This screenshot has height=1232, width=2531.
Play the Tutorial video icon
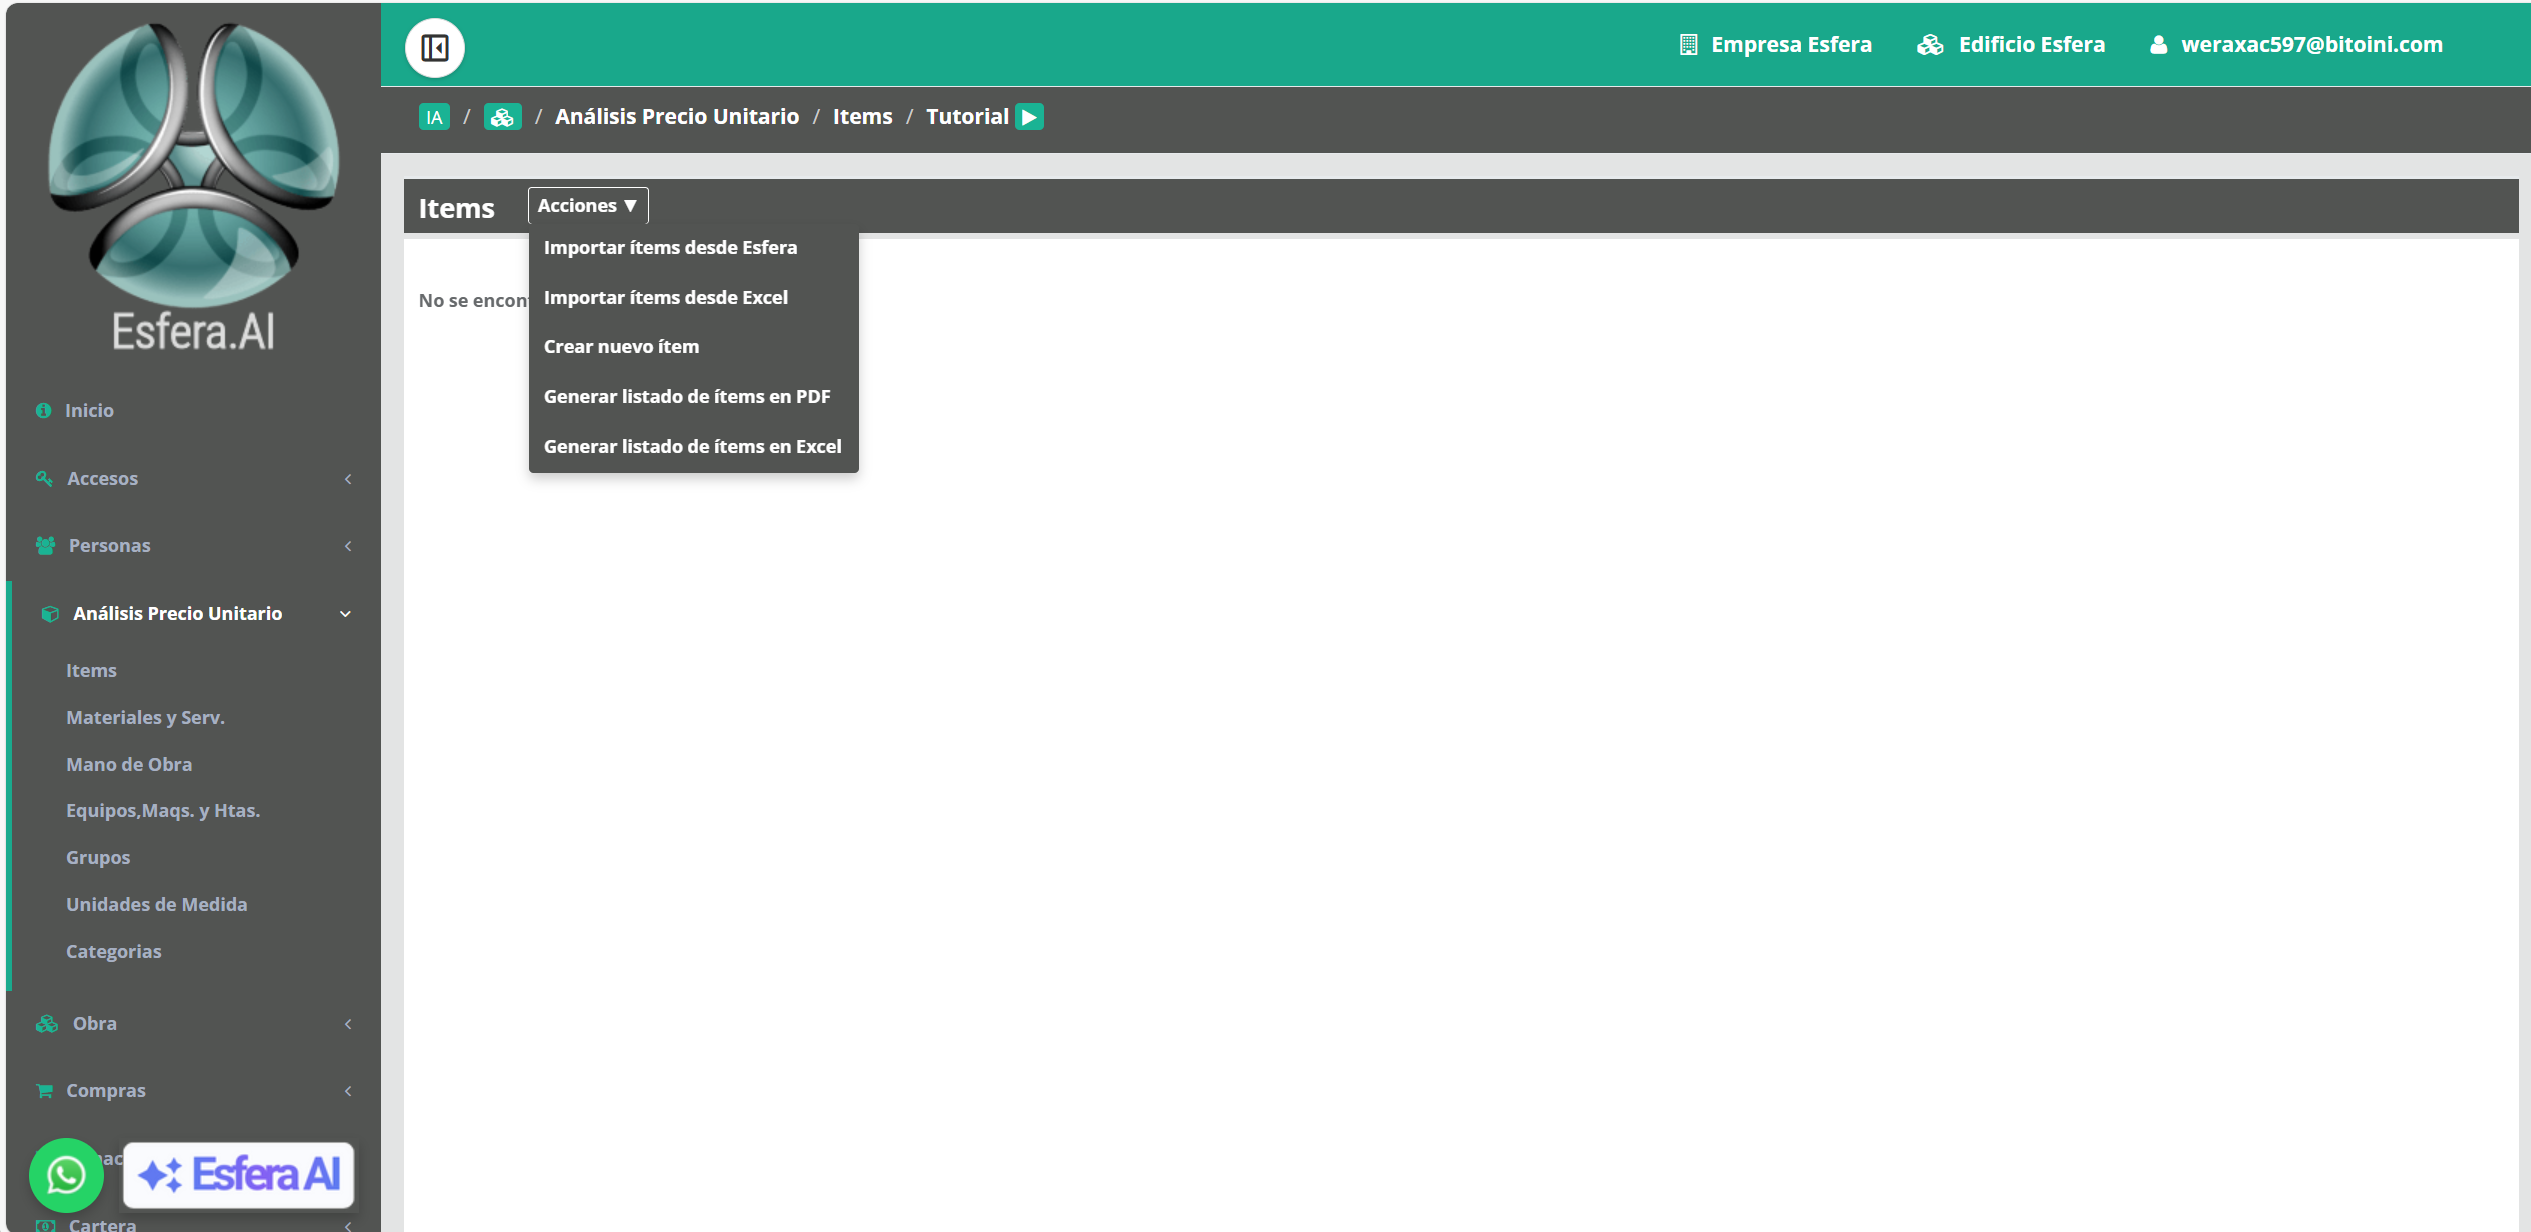click(x=1029, y=117)
